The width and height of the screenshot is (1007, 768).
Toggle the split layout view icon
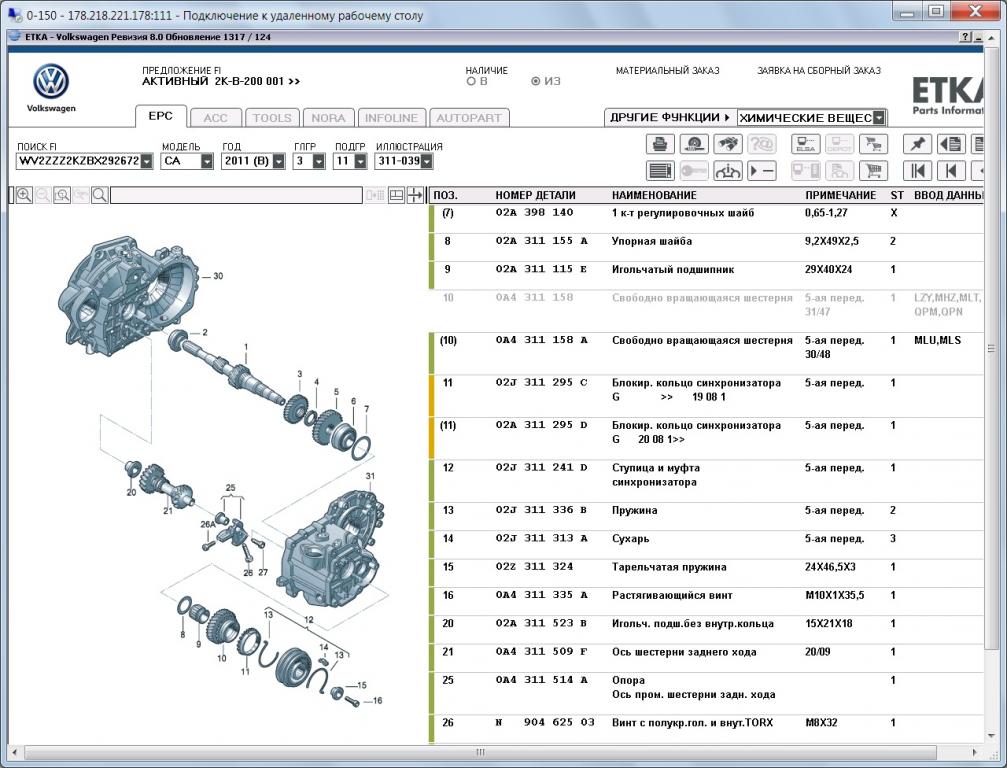point(396,195)
